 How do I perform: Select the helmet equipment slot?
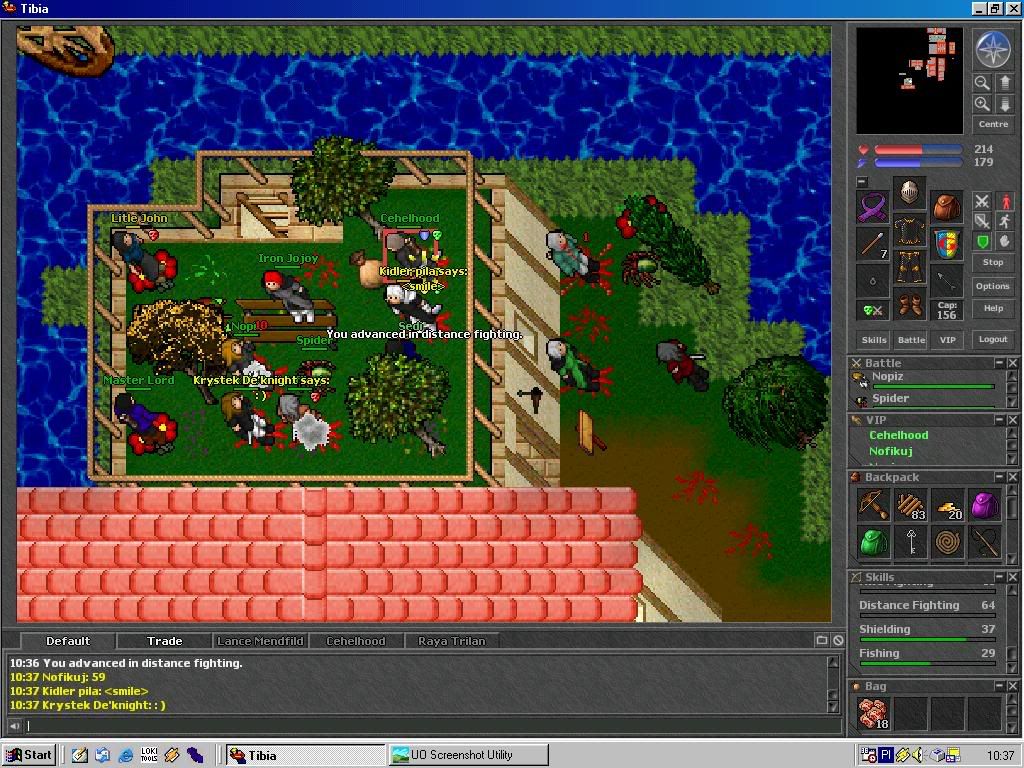(x=909, y=192)
